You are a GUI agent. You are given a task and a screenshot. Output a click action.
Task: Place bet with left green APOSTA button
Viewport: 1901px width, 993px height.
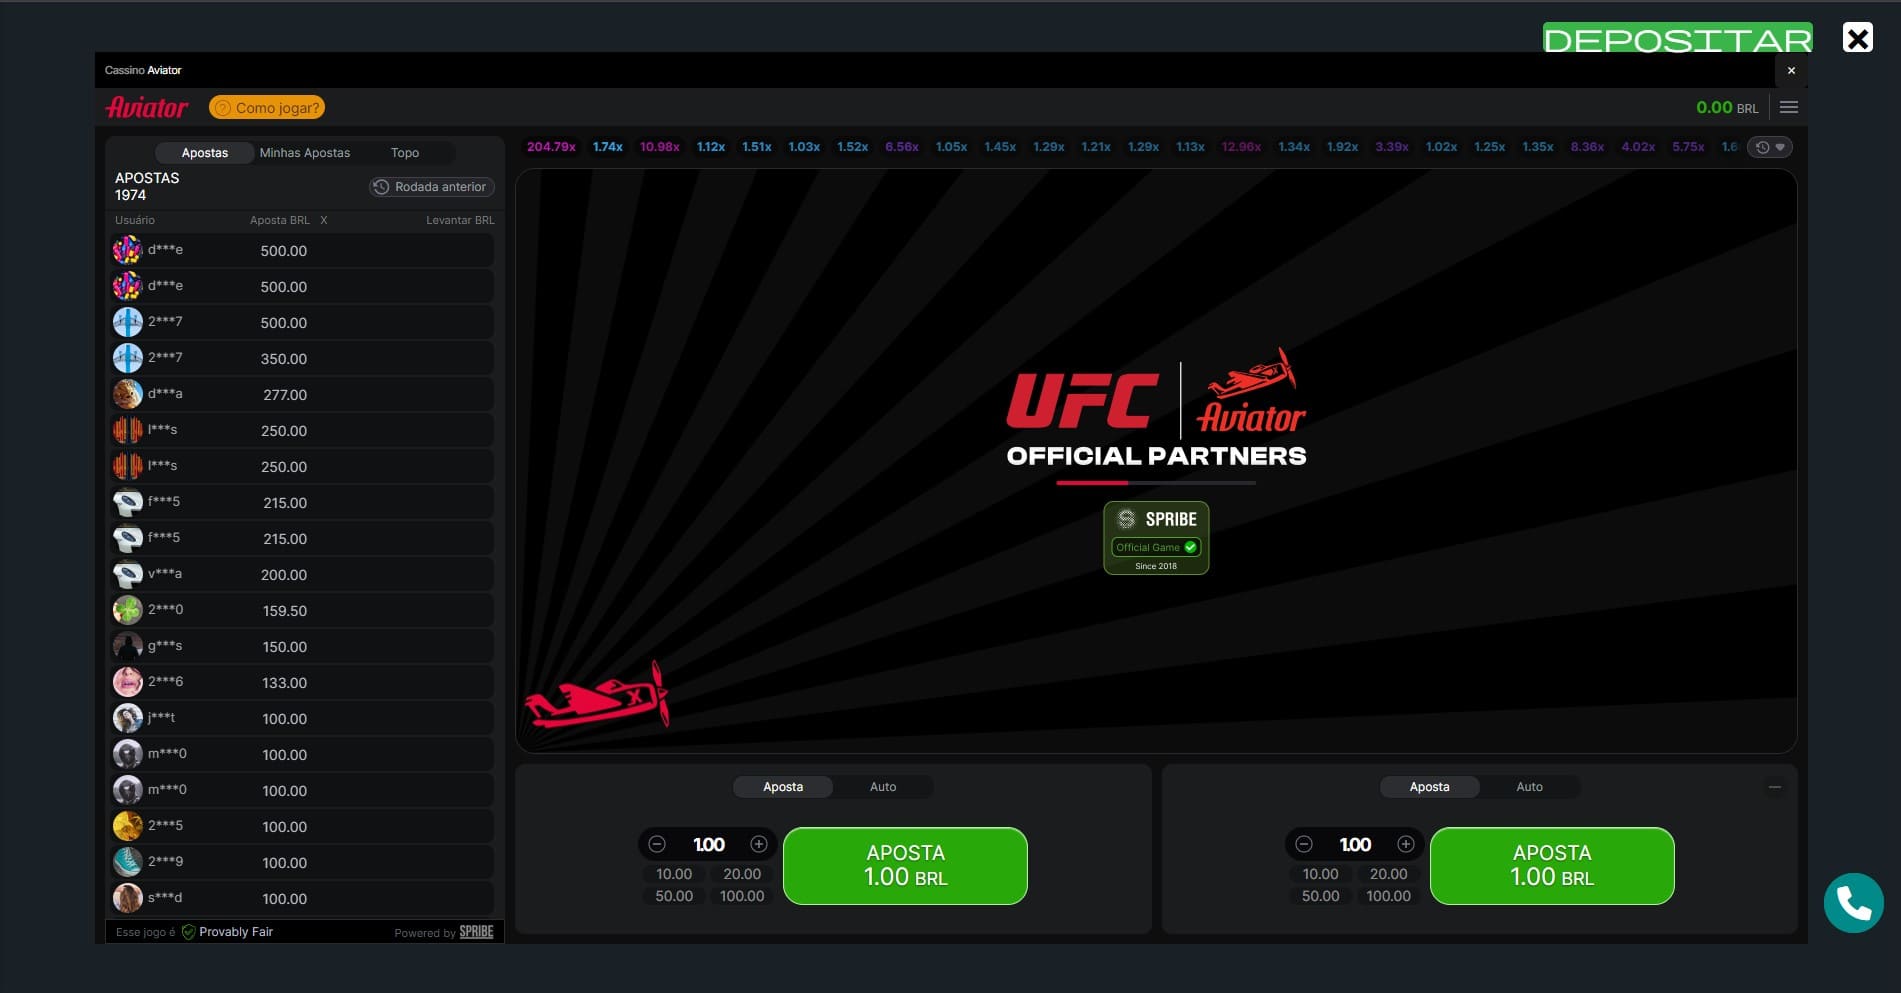905,866
